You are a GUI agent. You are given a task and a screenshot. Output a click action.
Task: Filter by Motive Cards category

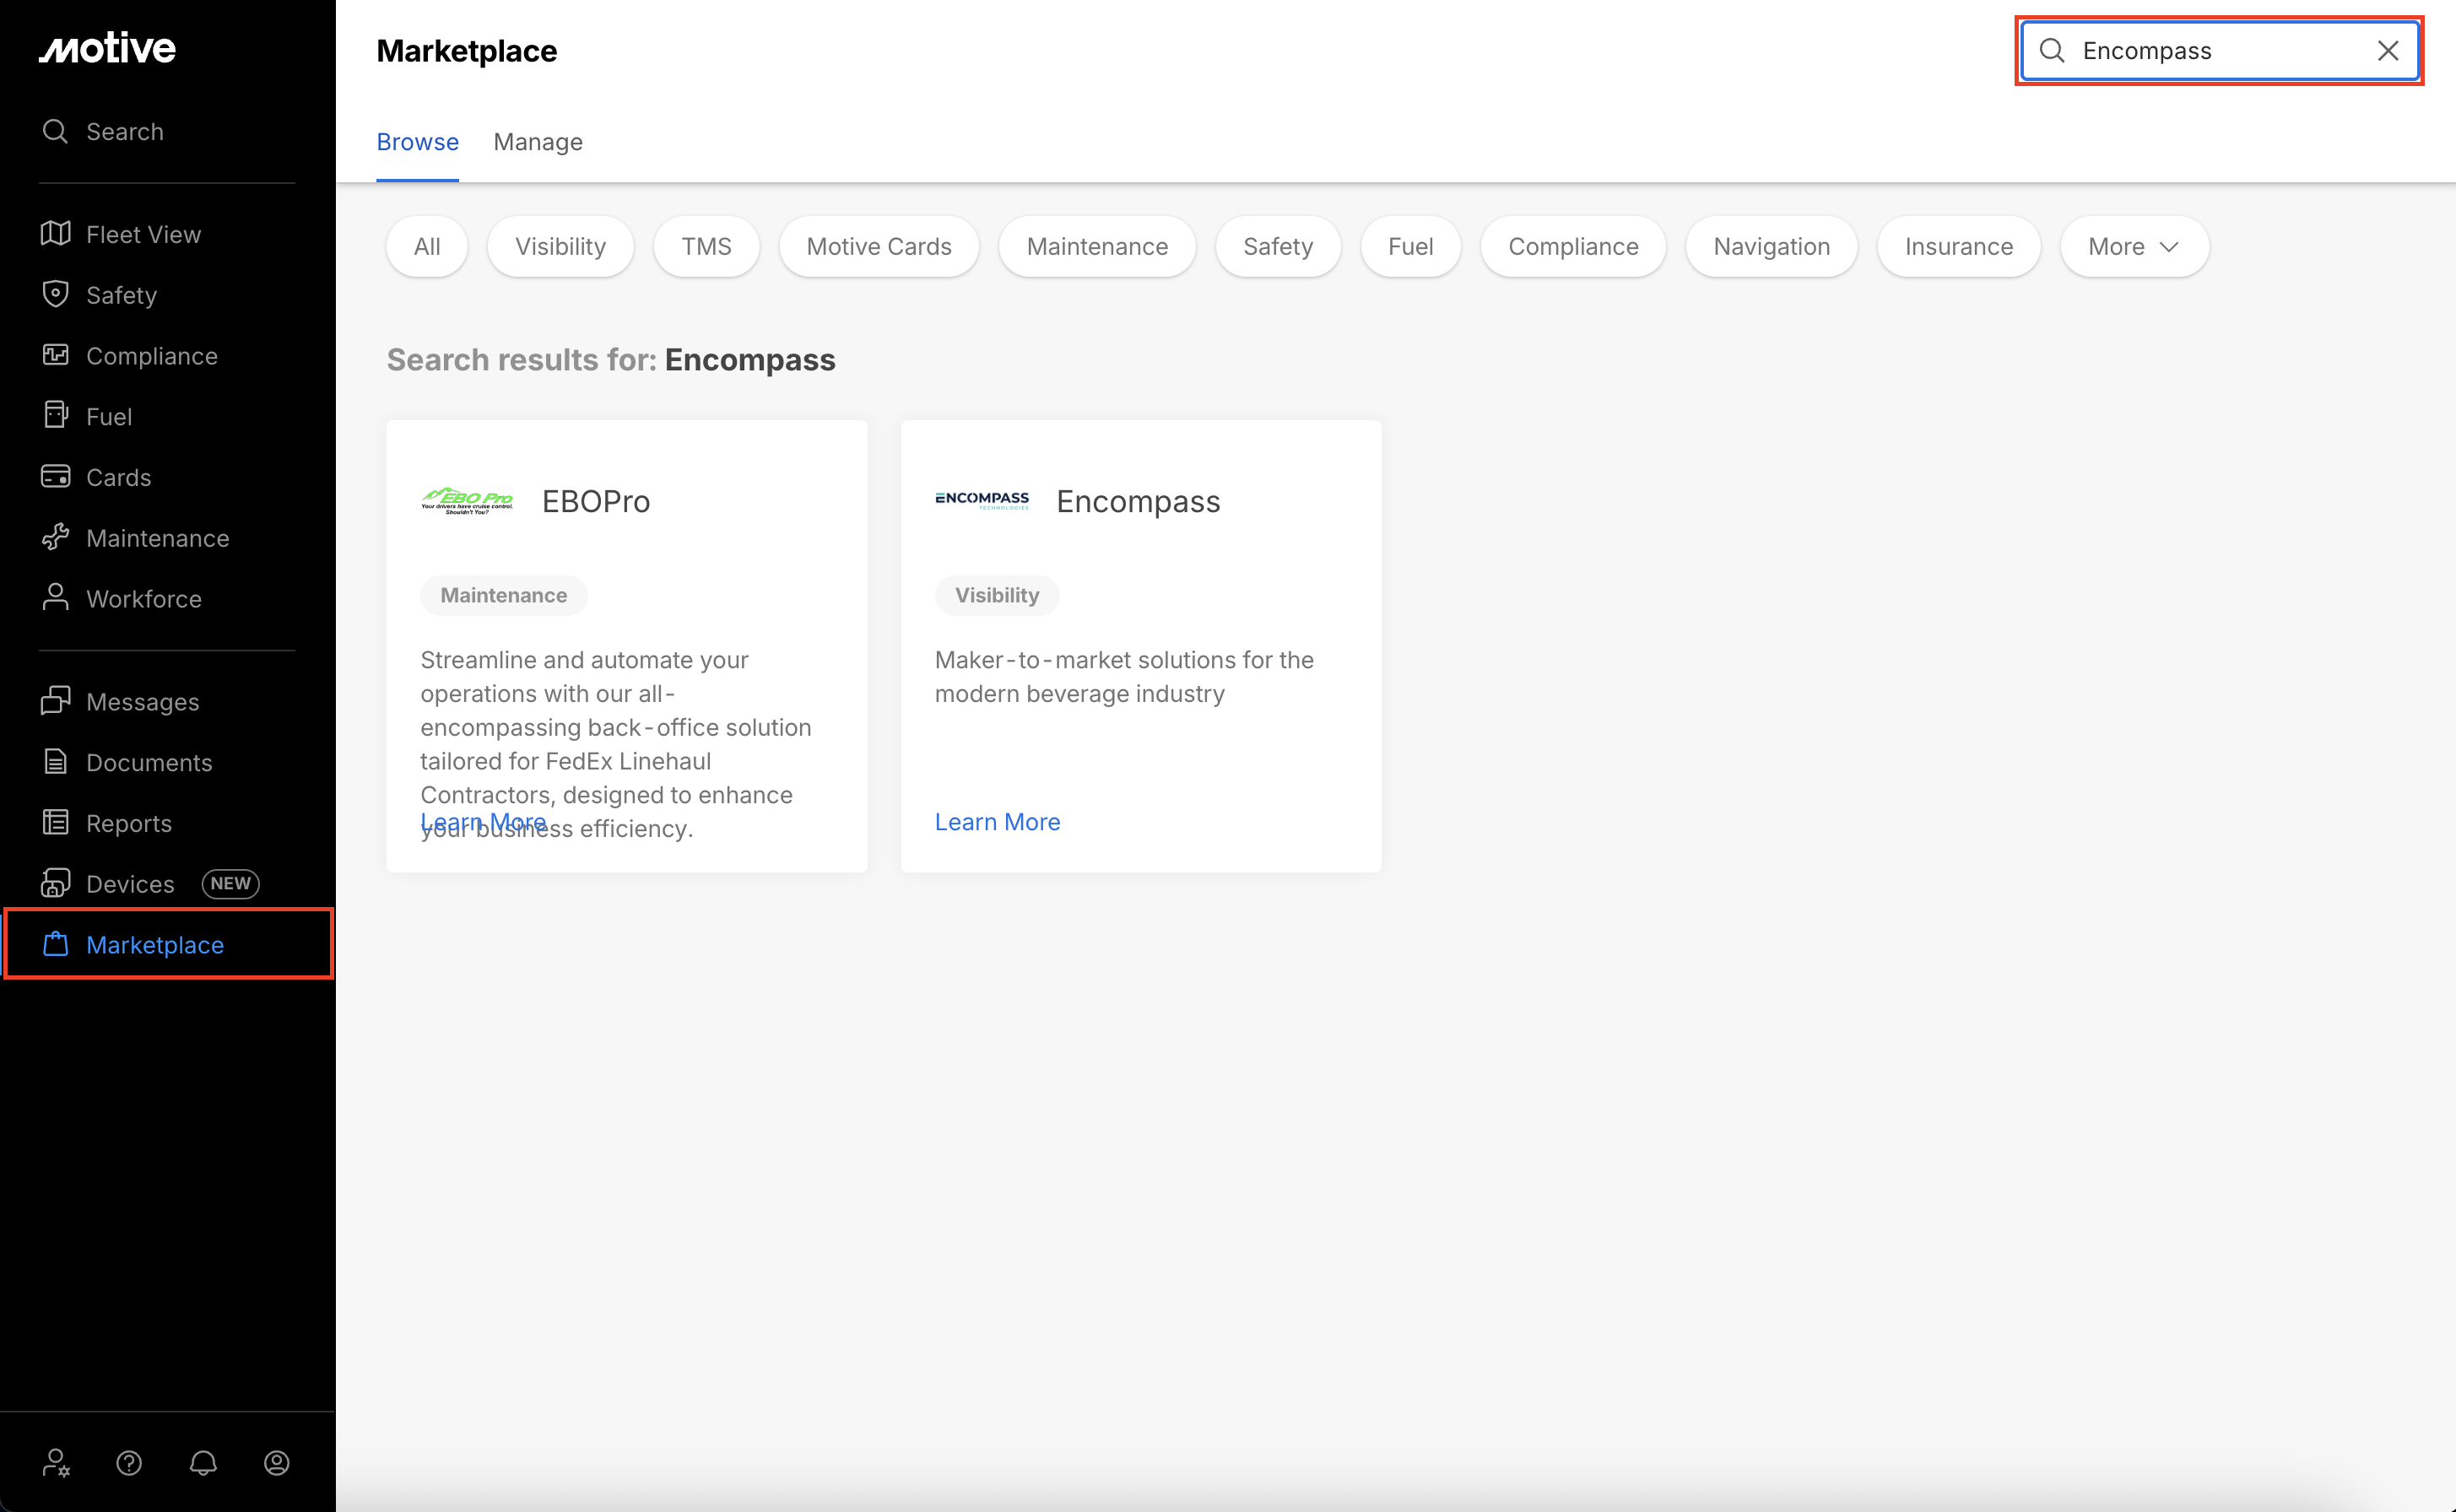click(x=878, y=247)
